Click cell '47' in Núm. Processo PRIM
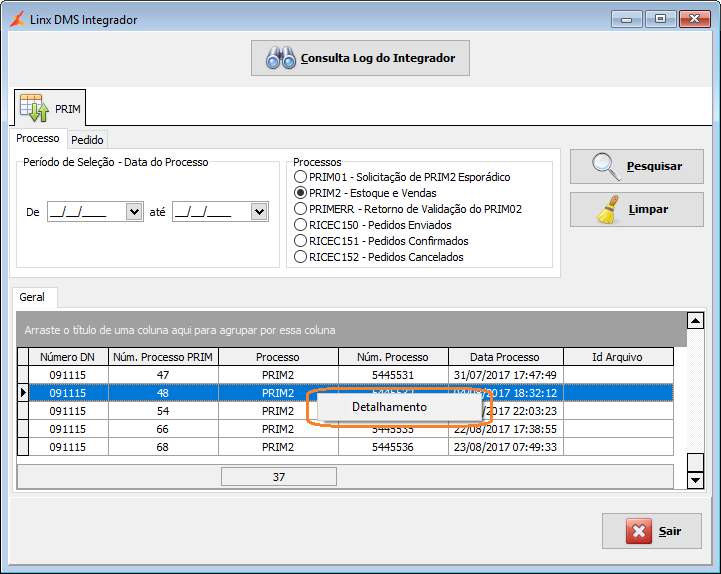This screenshot has height=574, width=721. 163,375
